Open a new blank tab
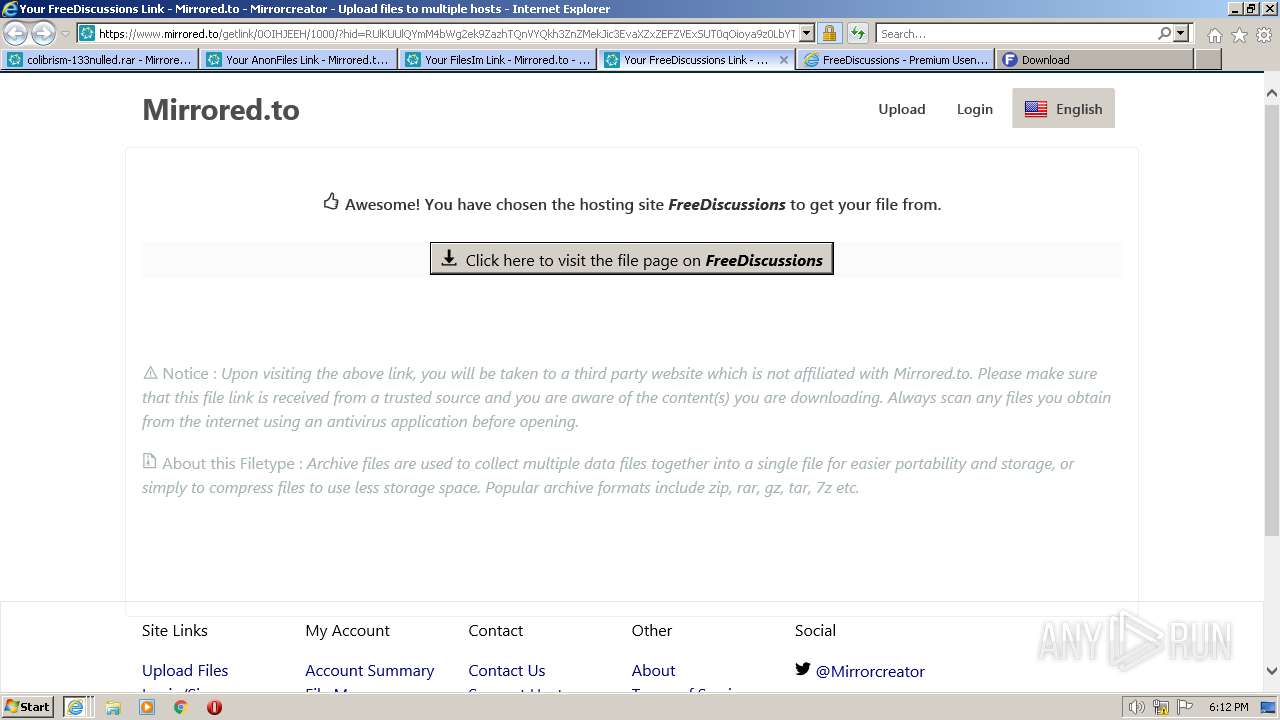1280x720 pixels. tap(1208, 60)
